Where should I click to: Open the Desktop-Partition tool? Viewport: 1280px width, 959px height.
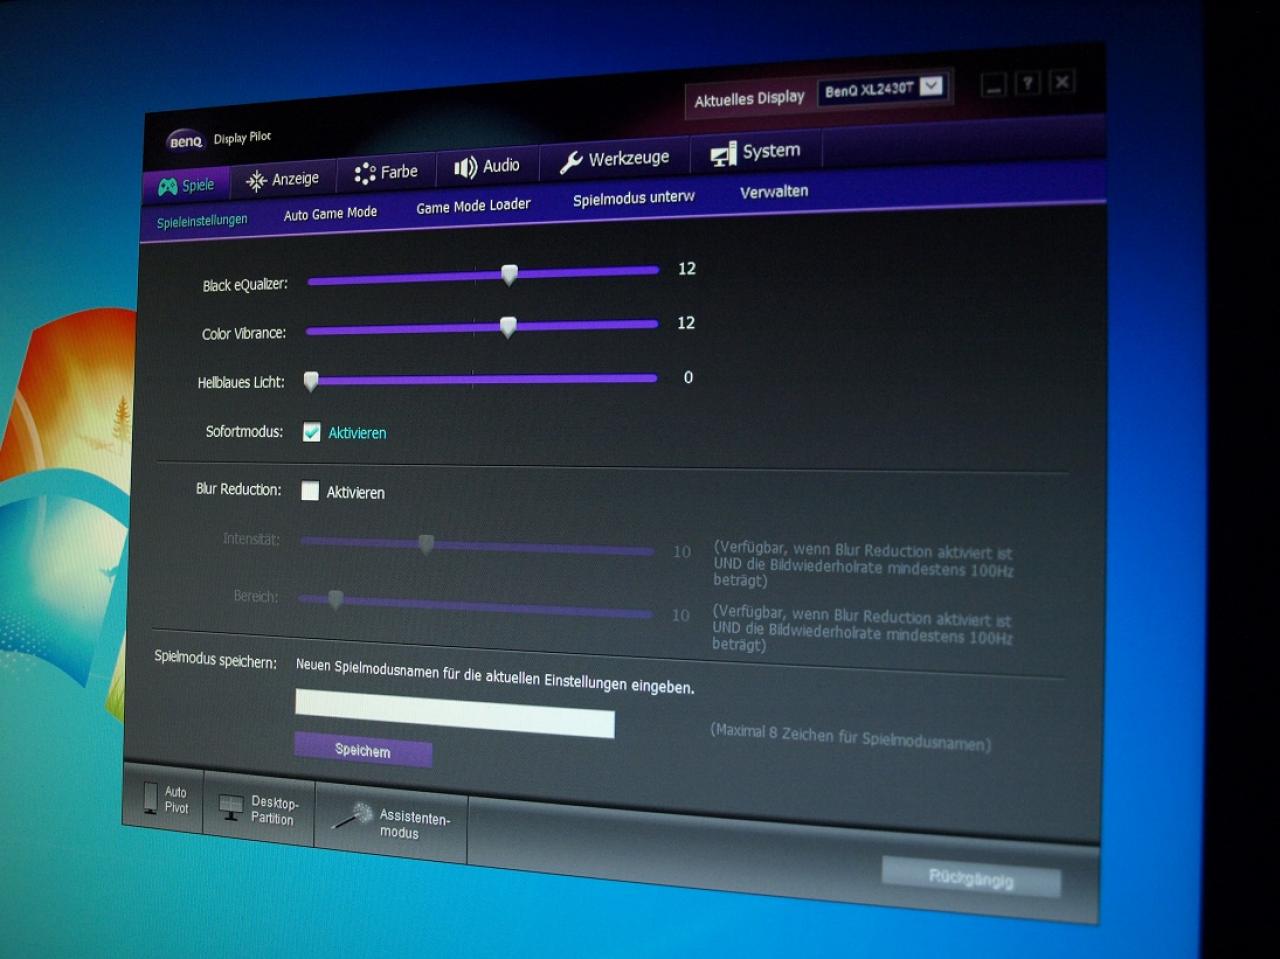tap(260, 810)
